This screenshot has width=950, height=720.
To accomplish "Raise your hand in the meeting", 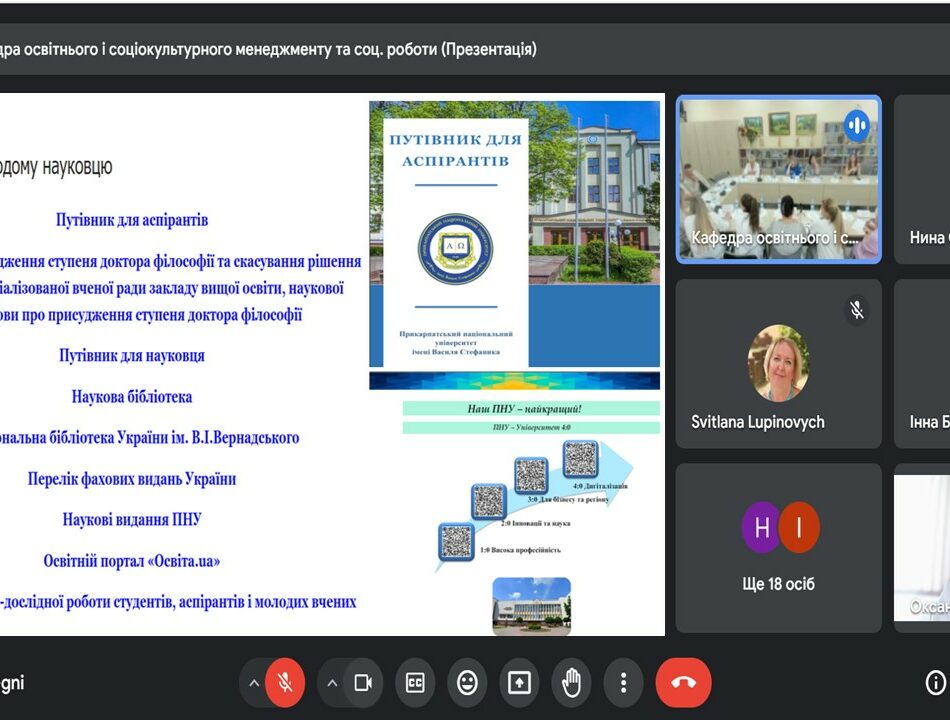I will [x=571, y=683].
